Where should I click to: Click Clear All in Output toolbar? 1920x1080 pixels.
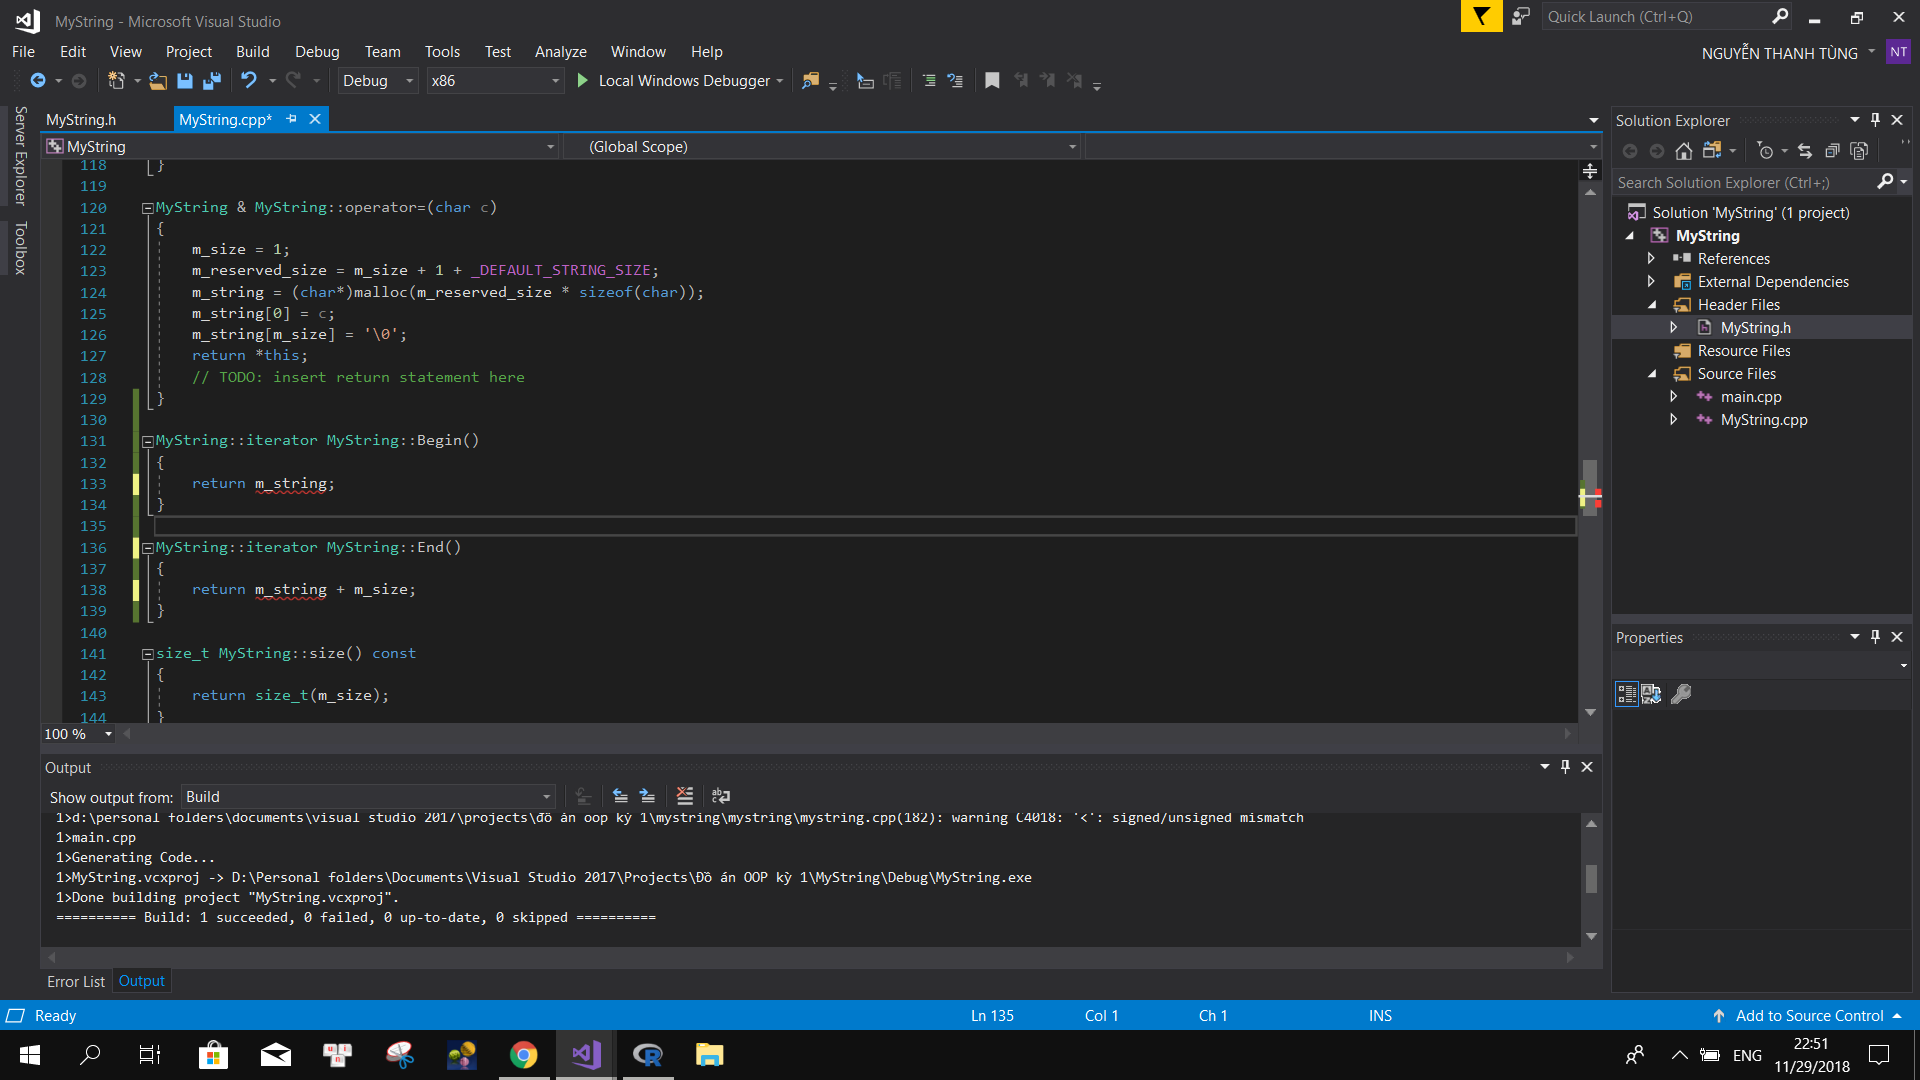(685, 797)
